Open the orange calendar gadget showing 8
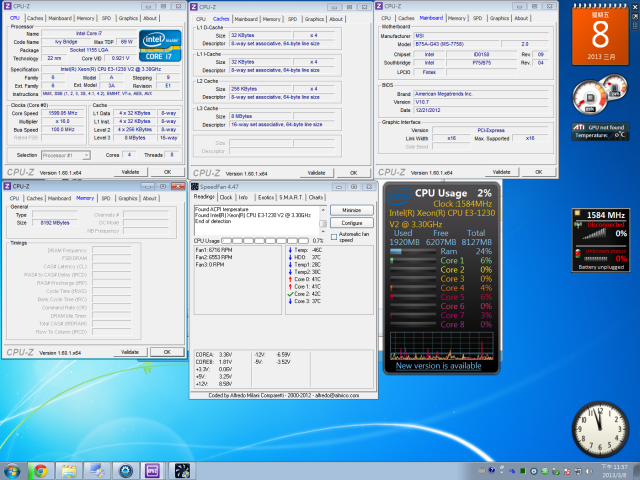The width and height of the screenshot is (640, 480). [x=600, y=36]
